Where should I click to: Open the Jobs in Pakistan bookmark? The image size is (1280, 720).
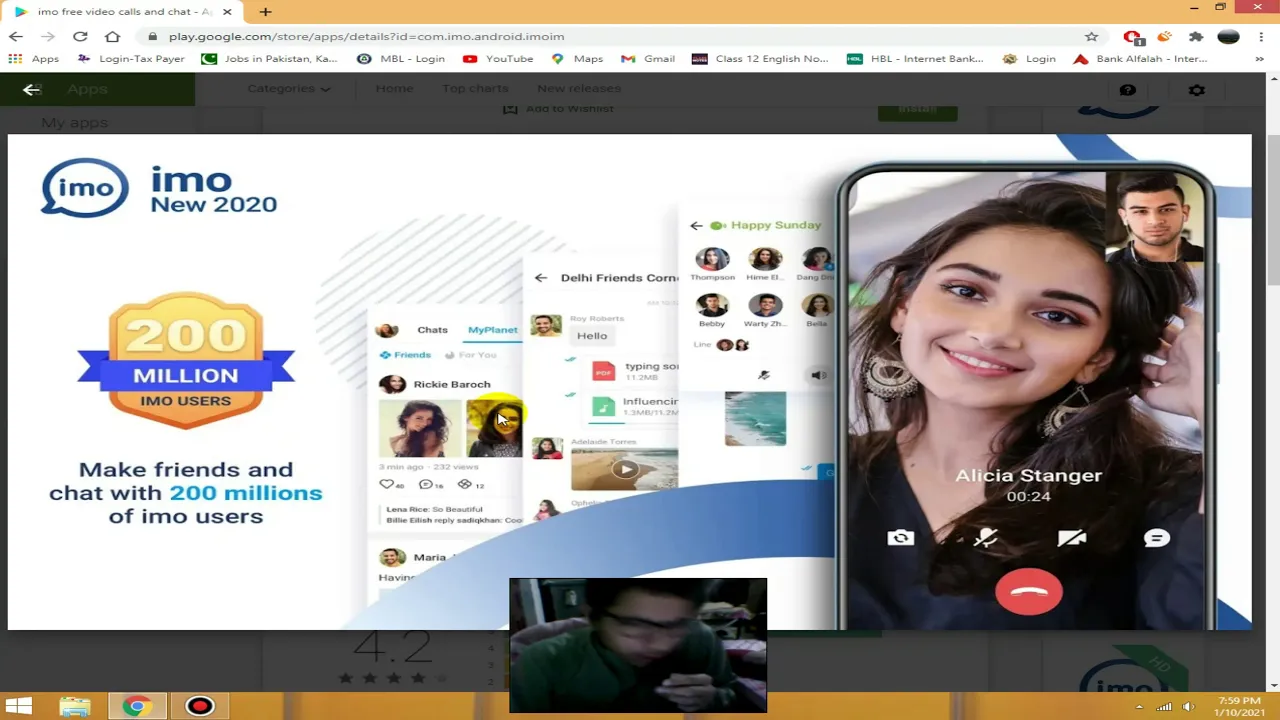tap(269, 59)
